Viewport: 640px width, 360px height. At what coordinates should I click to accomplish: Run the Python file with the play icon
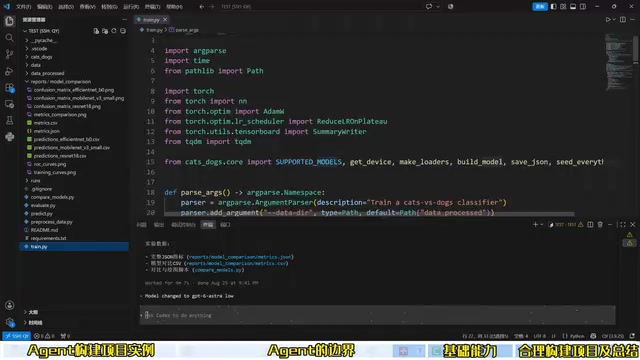608,20
